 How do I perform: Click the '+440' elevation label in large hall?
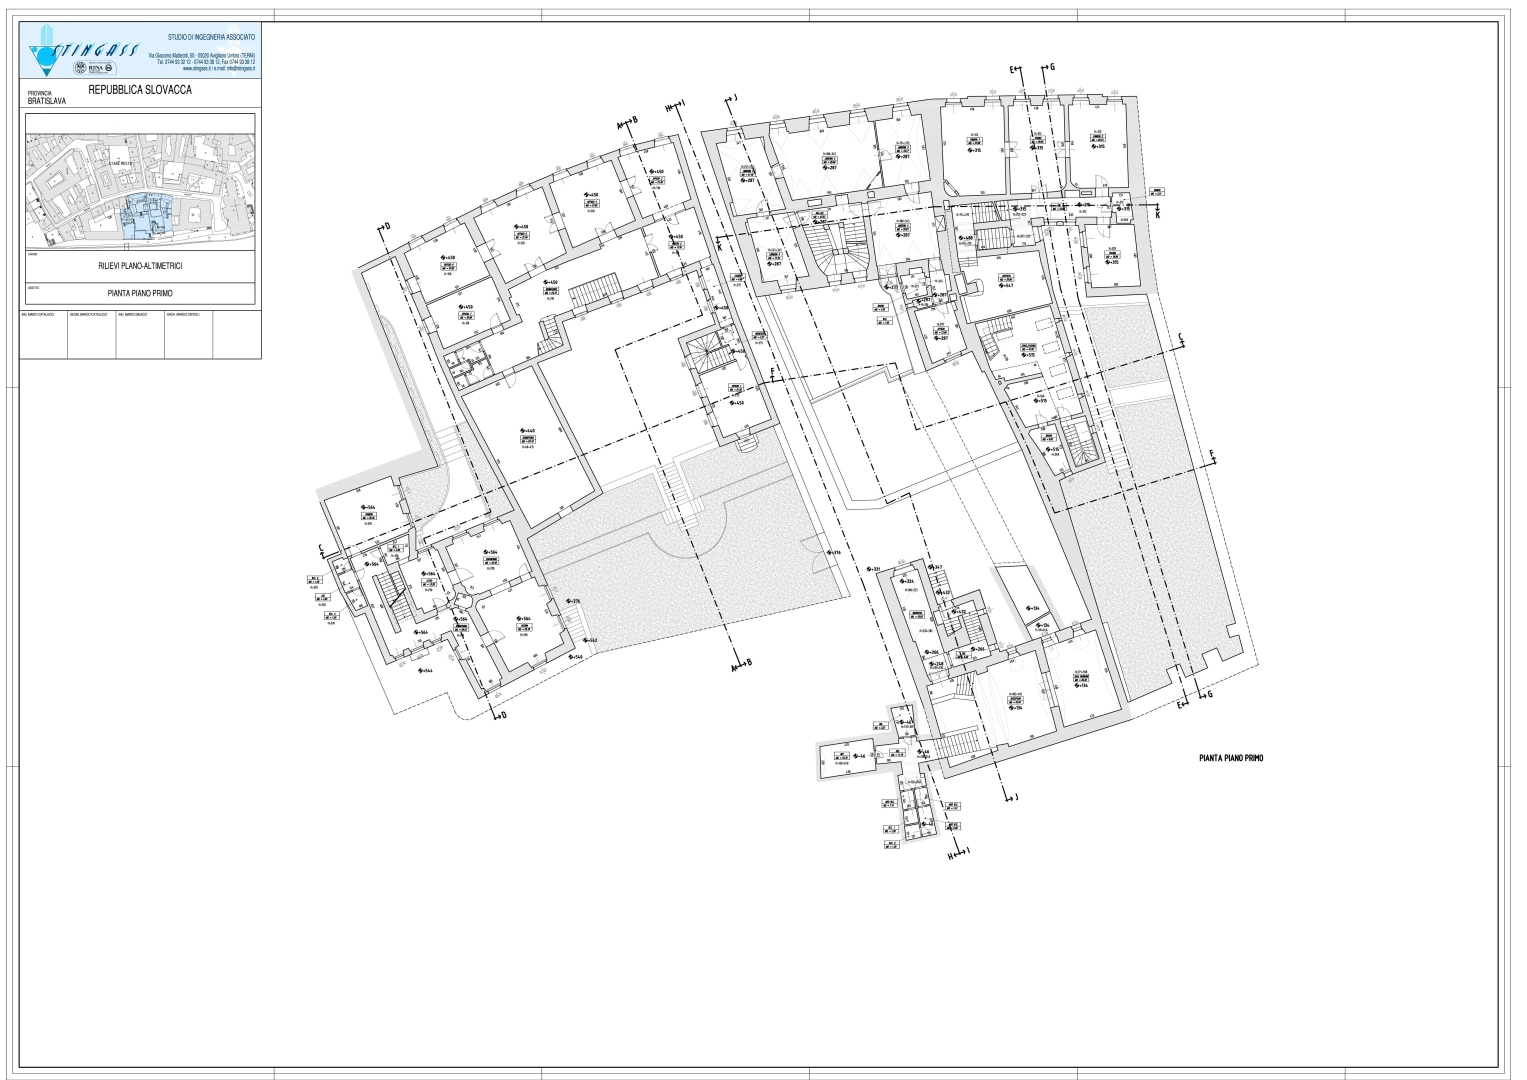pos(526,431)
